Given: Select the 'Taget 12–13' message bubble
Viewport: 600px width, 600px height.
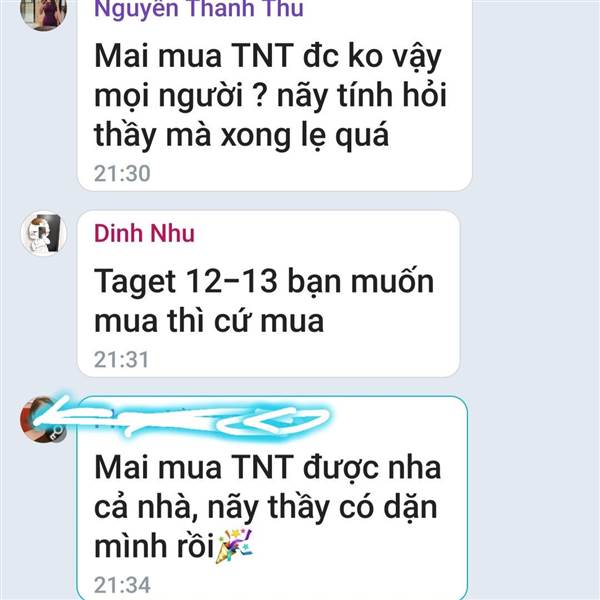Looking at the screenshot, I should 268,293.
